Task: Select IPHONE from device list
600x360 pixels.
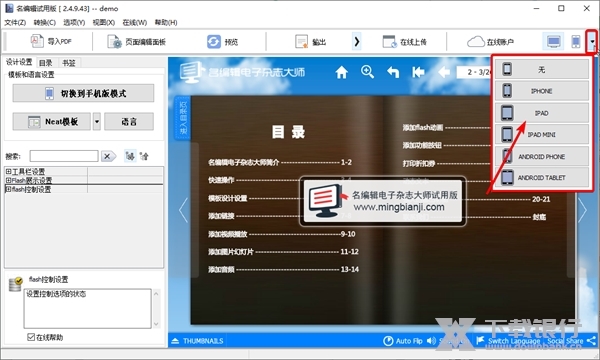Action: [x=541, y=91]
